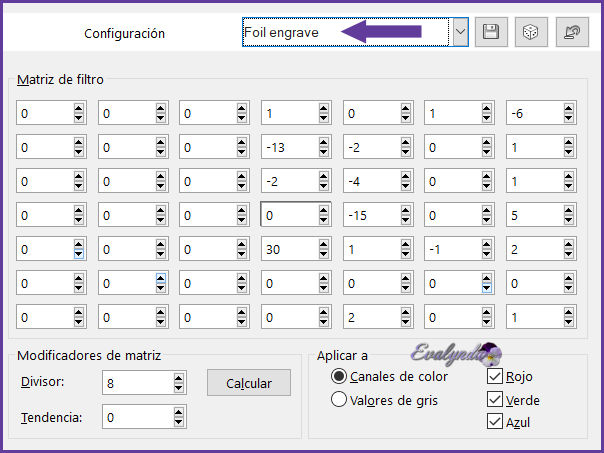Click the save preset floppy disk icon

491,32
